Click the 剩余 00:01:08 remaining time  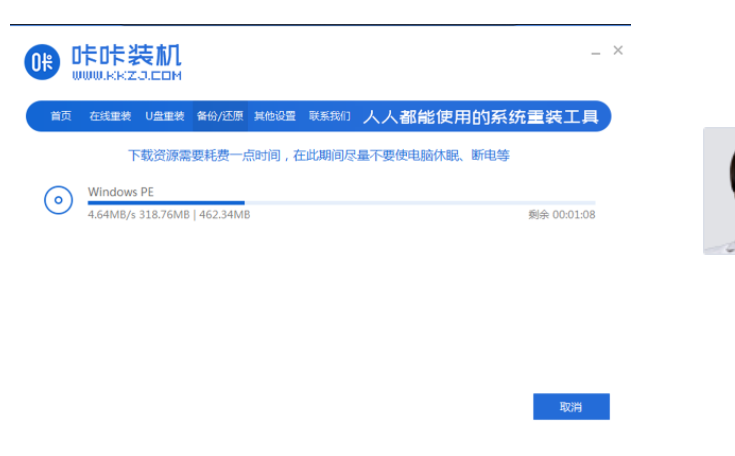562,215
